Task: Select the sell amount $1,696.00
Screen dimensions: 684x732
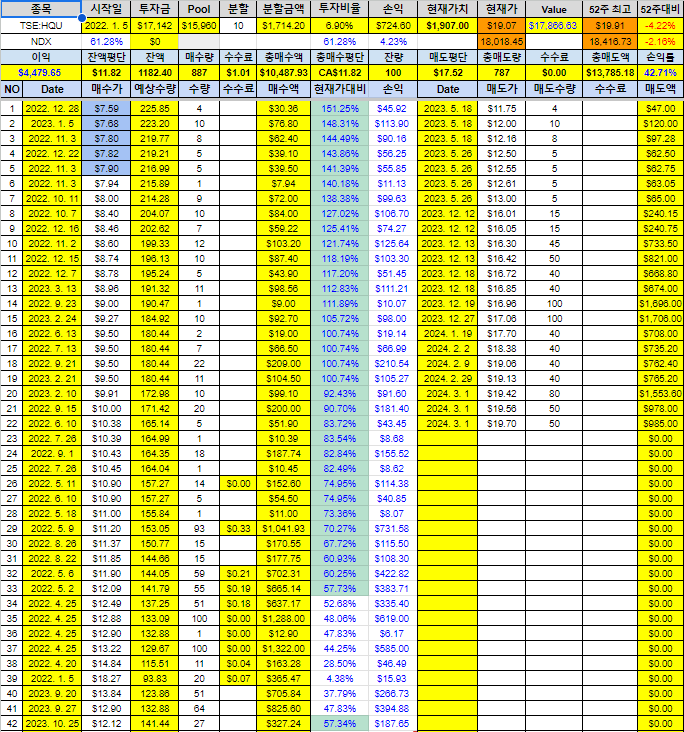Action: tap(660, 303)
